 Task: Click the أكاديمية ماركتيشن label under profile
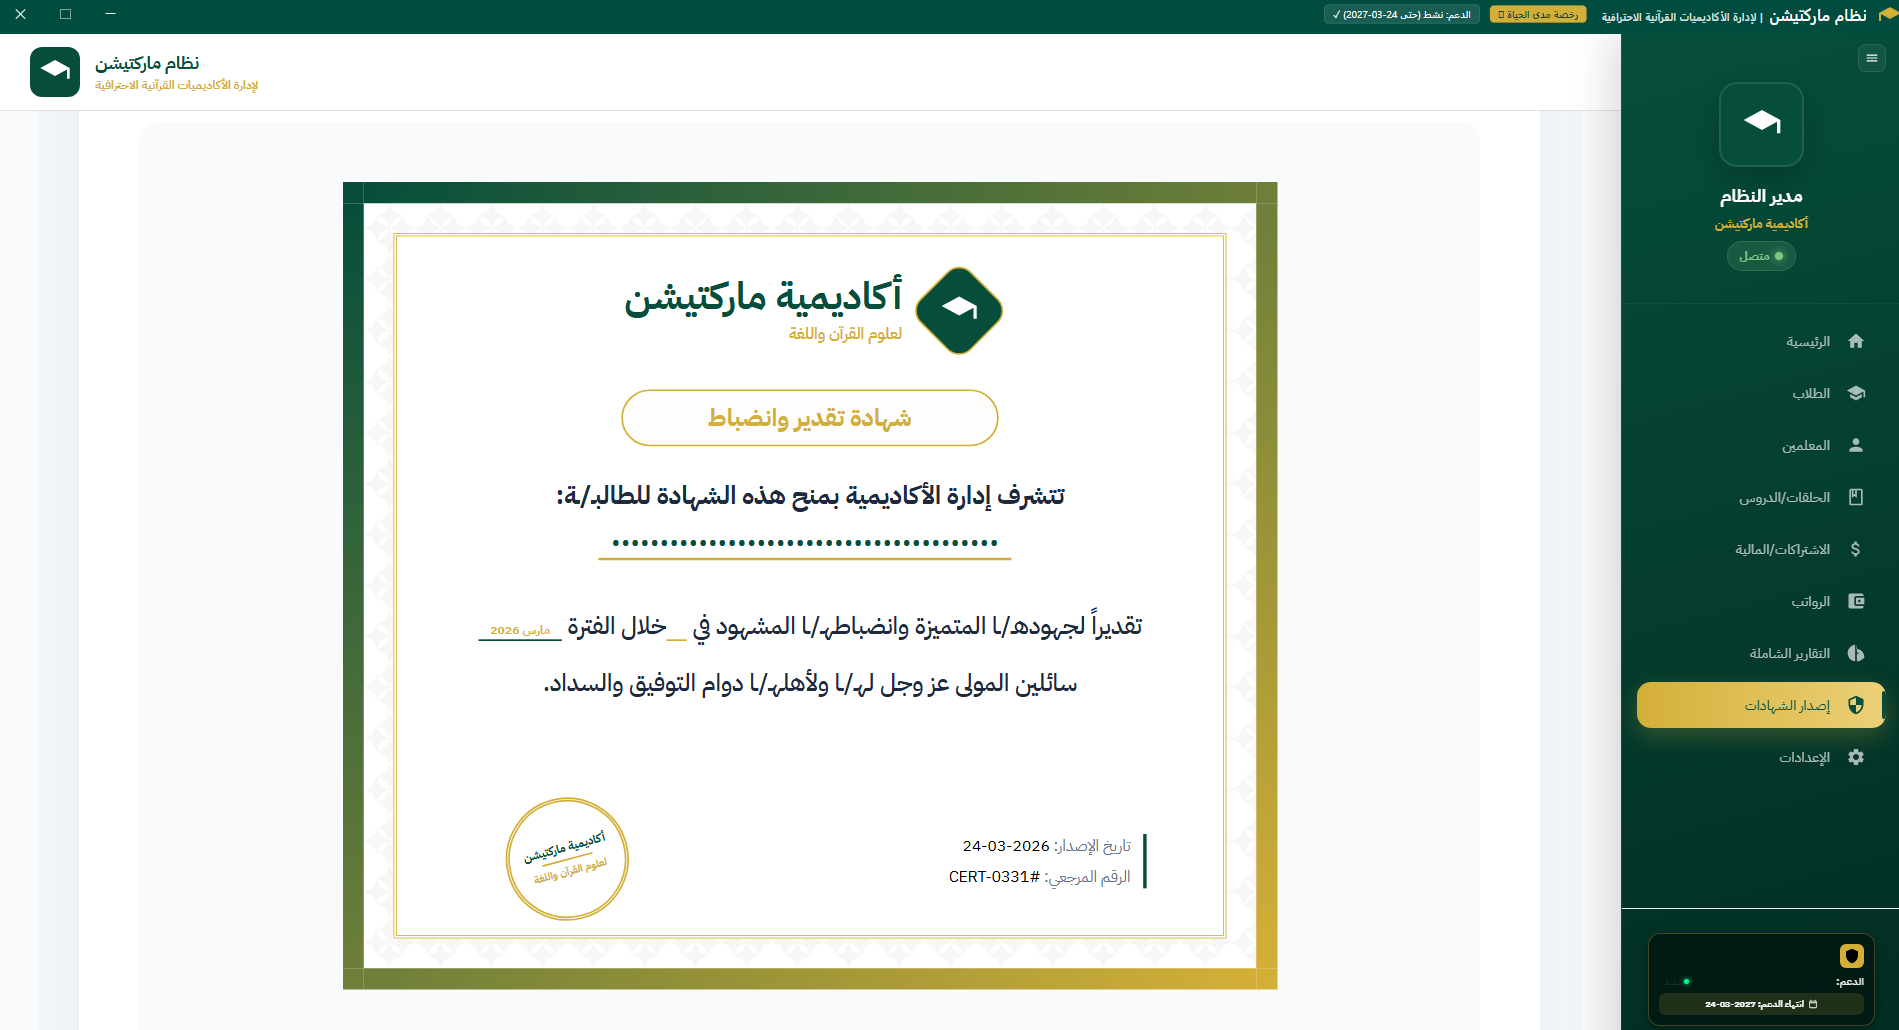[x=1761, y=224]
